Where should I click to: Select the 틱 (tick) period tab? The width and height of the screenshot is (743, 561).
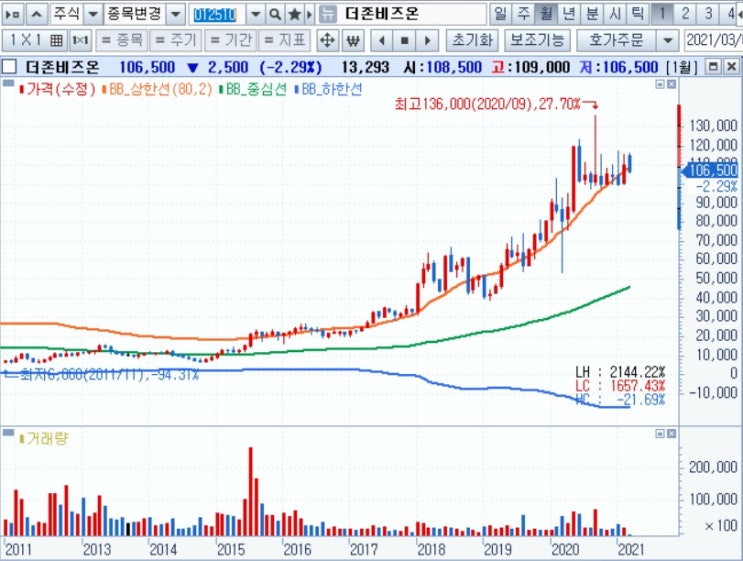click(638, 14)
